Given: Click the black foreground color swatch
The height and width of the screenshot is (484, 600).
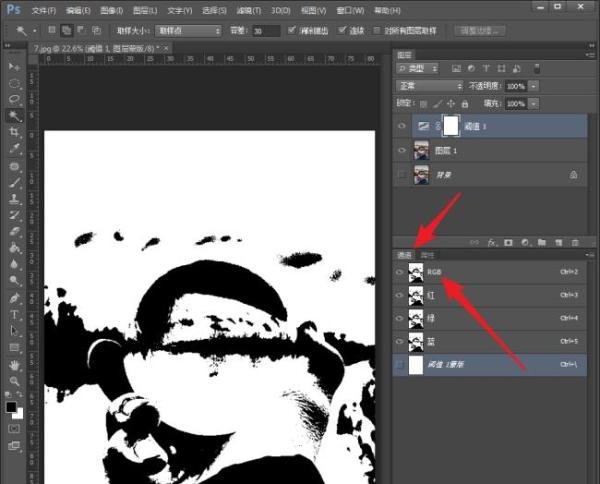Looking at the screenshot, I should [11, 407].
